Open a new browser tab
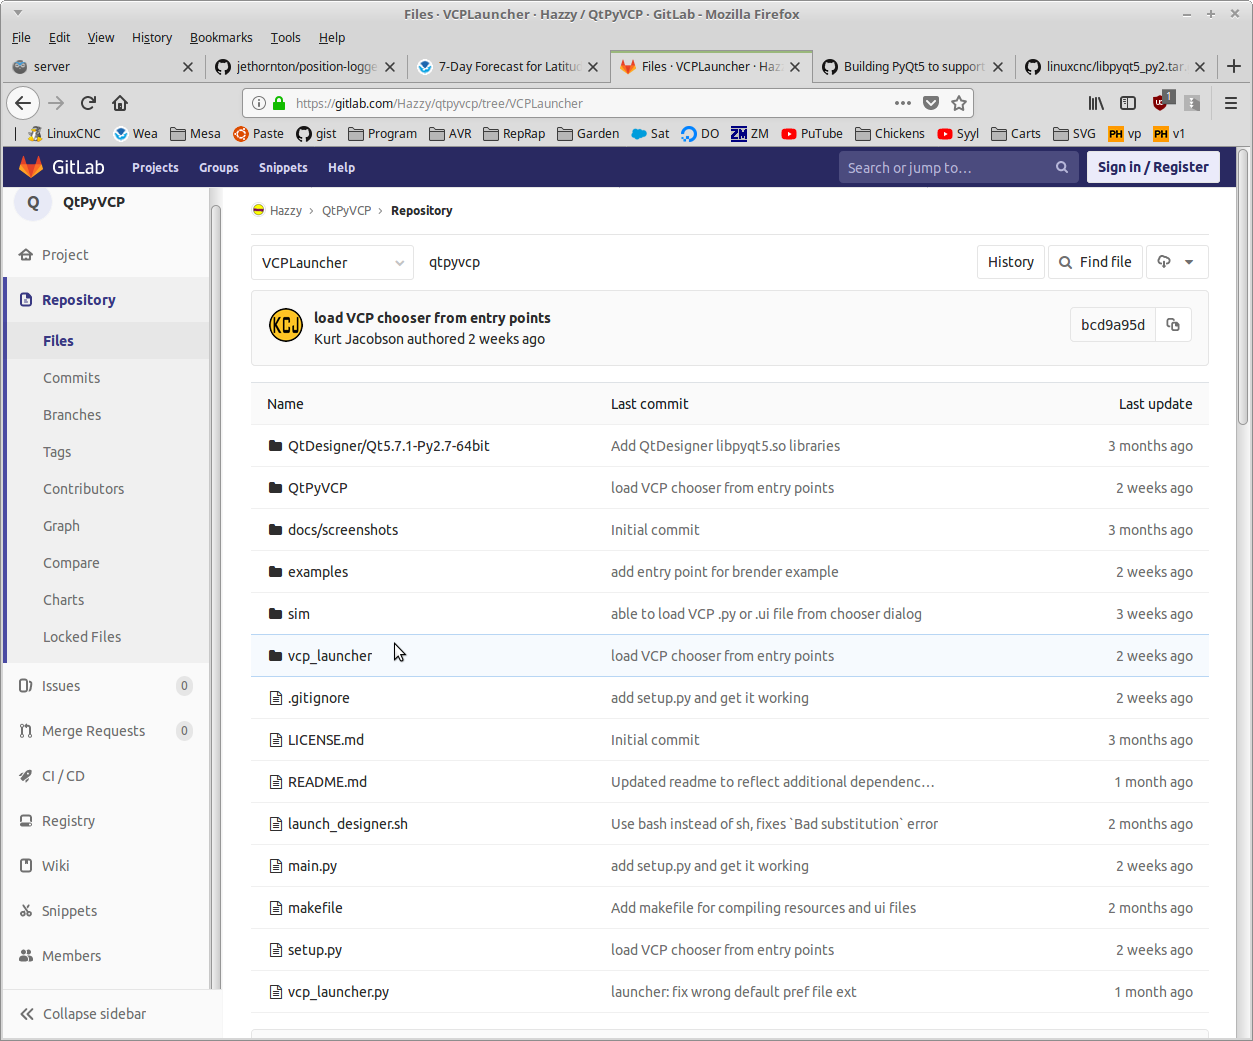The height and width of the screenshot is (1041, 1253). tap(1234, 66)
